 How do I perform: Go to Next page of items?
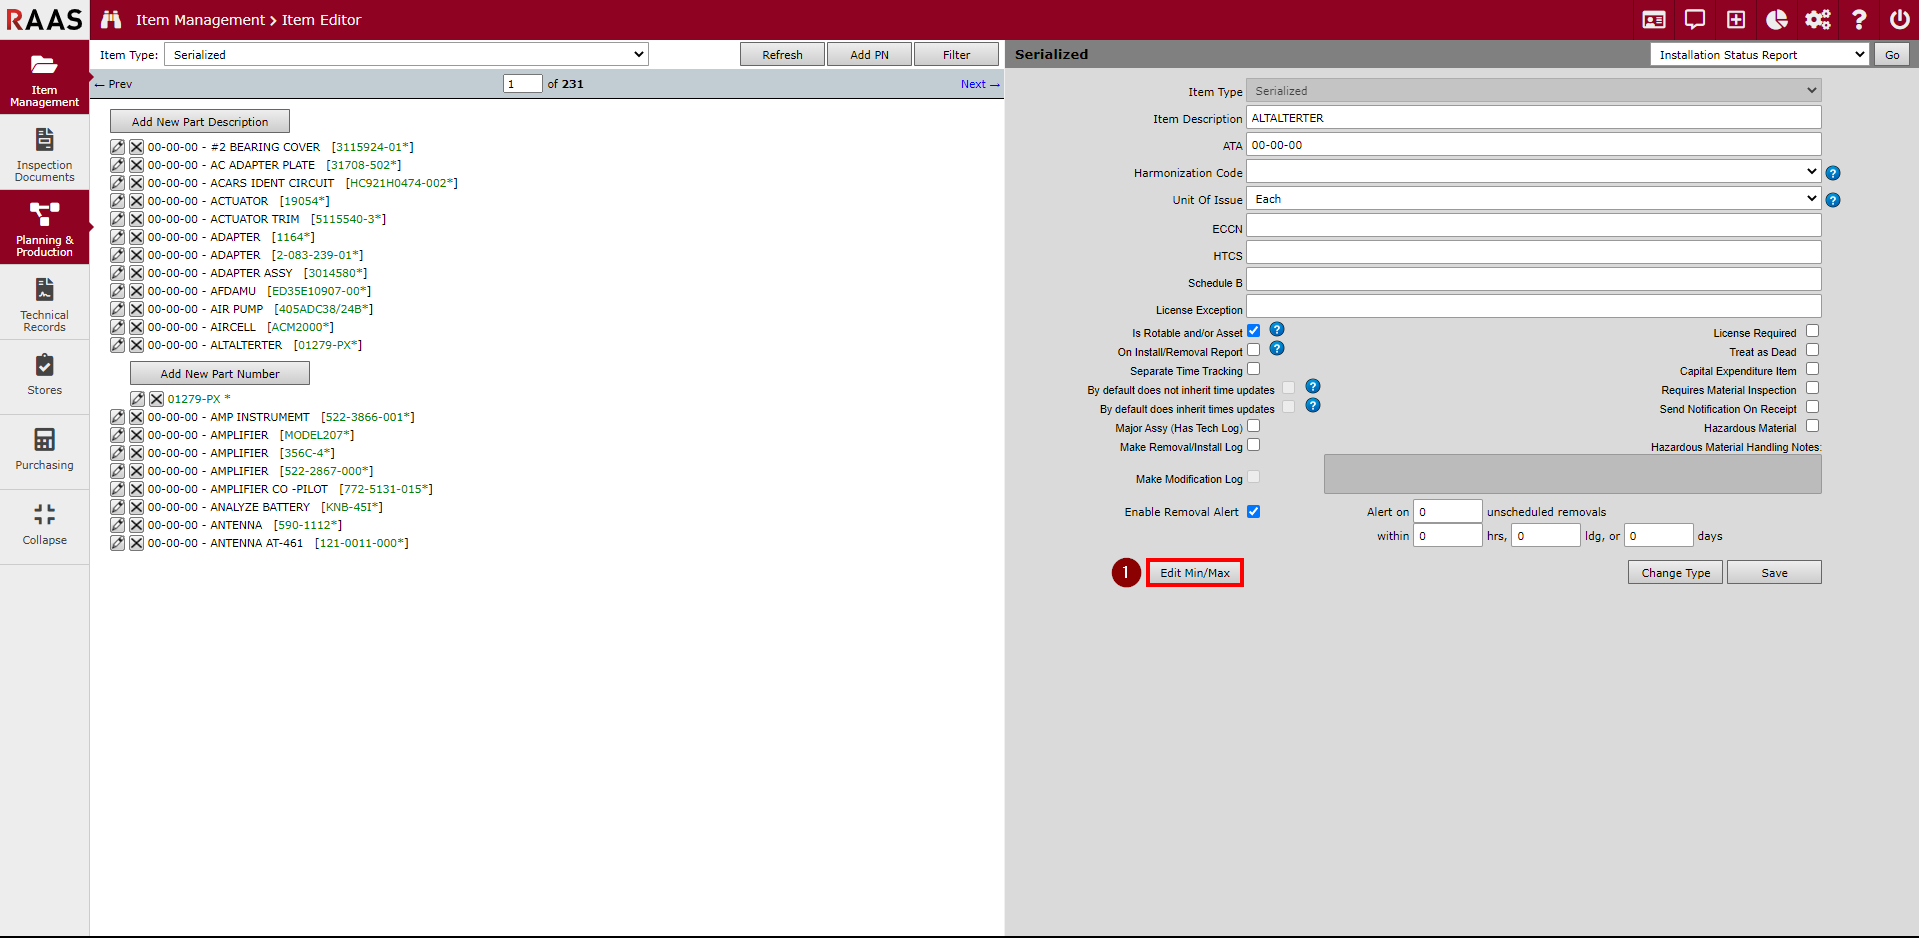pos(979,84)
